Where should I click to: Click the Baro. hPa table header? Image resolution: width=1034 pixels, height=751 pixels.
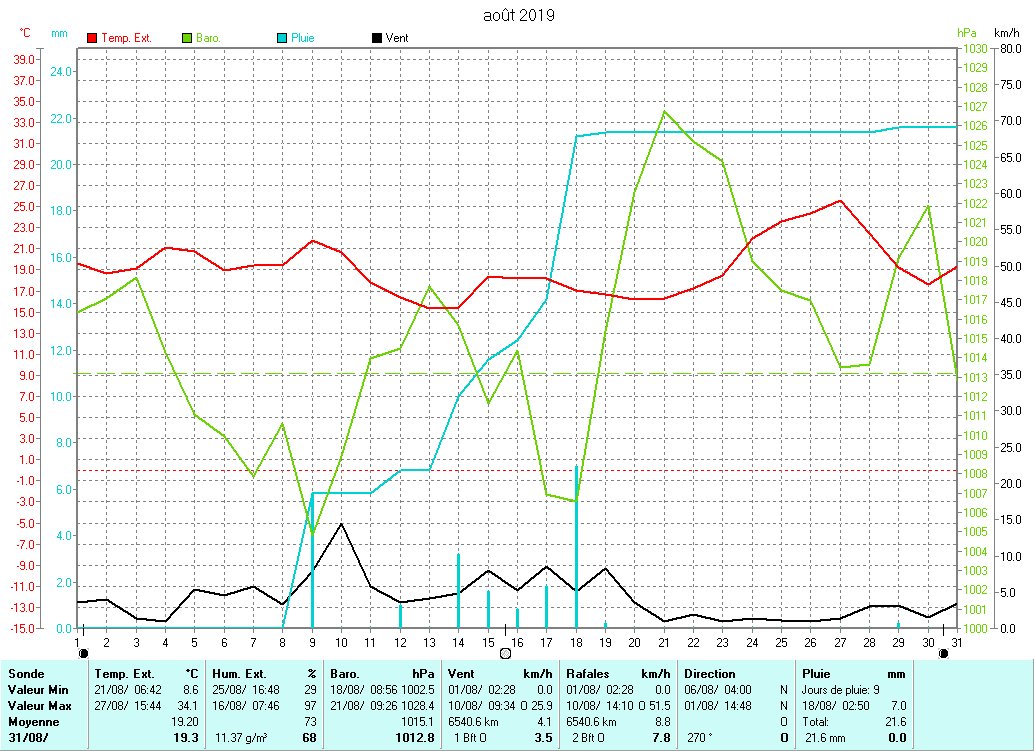click(350, 674)
